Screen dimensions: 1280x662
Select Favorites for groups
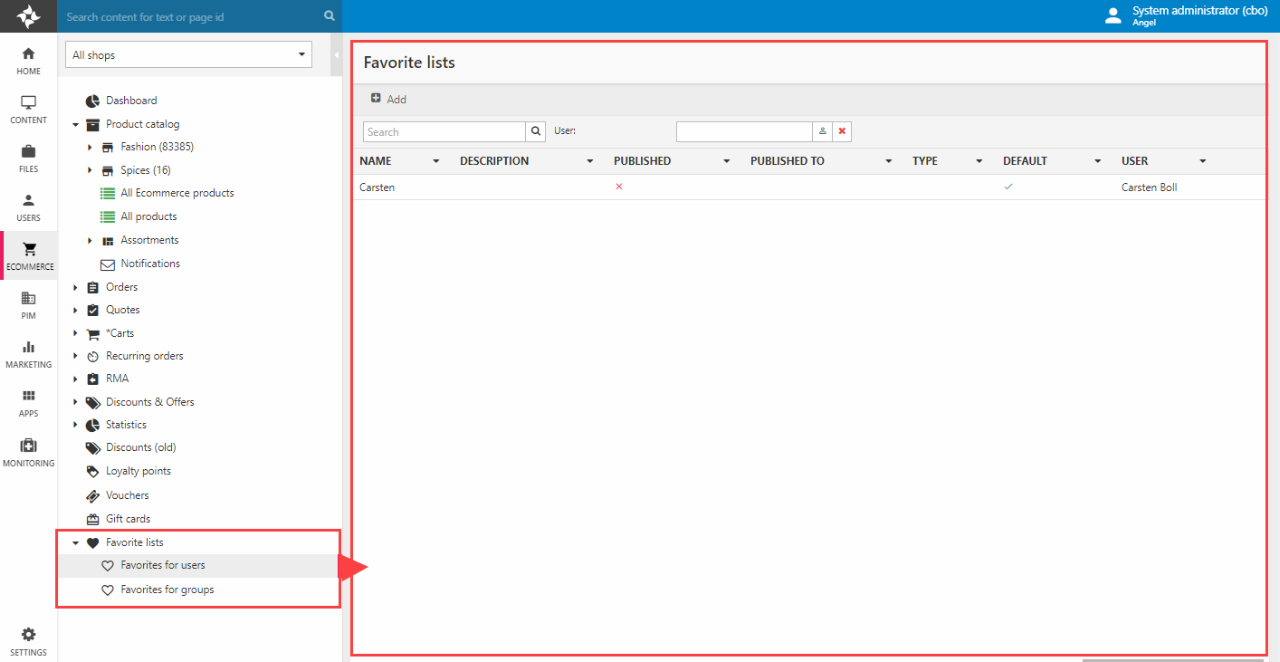coord(167,590)
